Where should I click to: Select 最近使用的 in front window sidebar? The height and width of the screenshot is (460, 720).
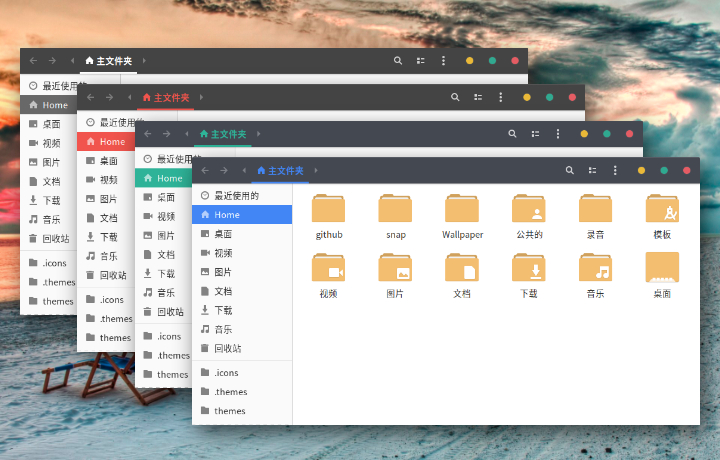tap(242, 196)
